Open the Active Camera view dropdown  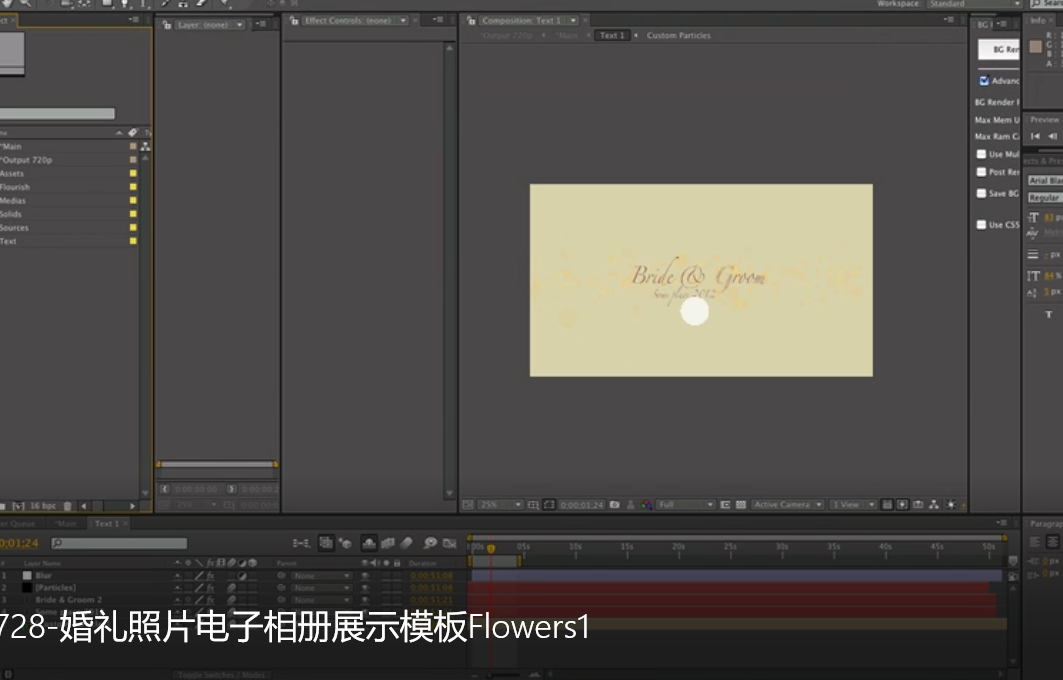point(788,504)
